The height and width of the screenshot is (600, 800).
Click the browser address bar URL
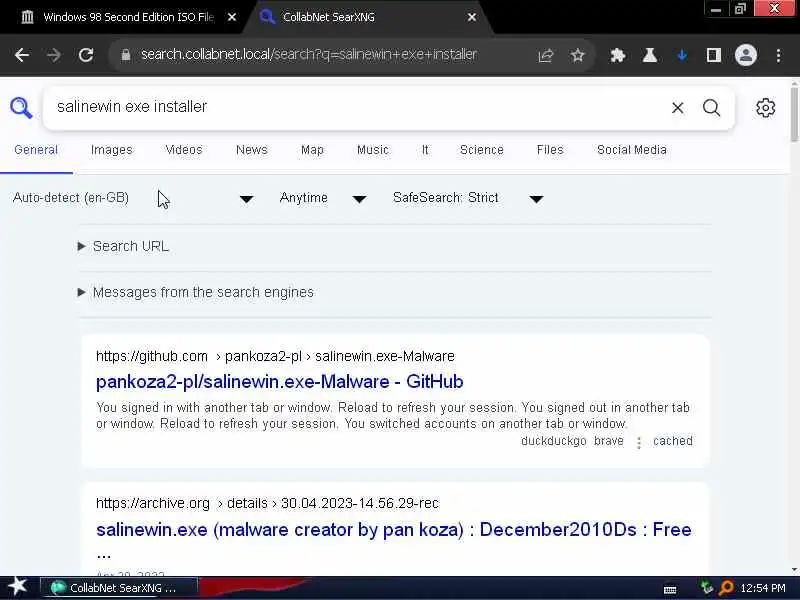tap(309, 55)
